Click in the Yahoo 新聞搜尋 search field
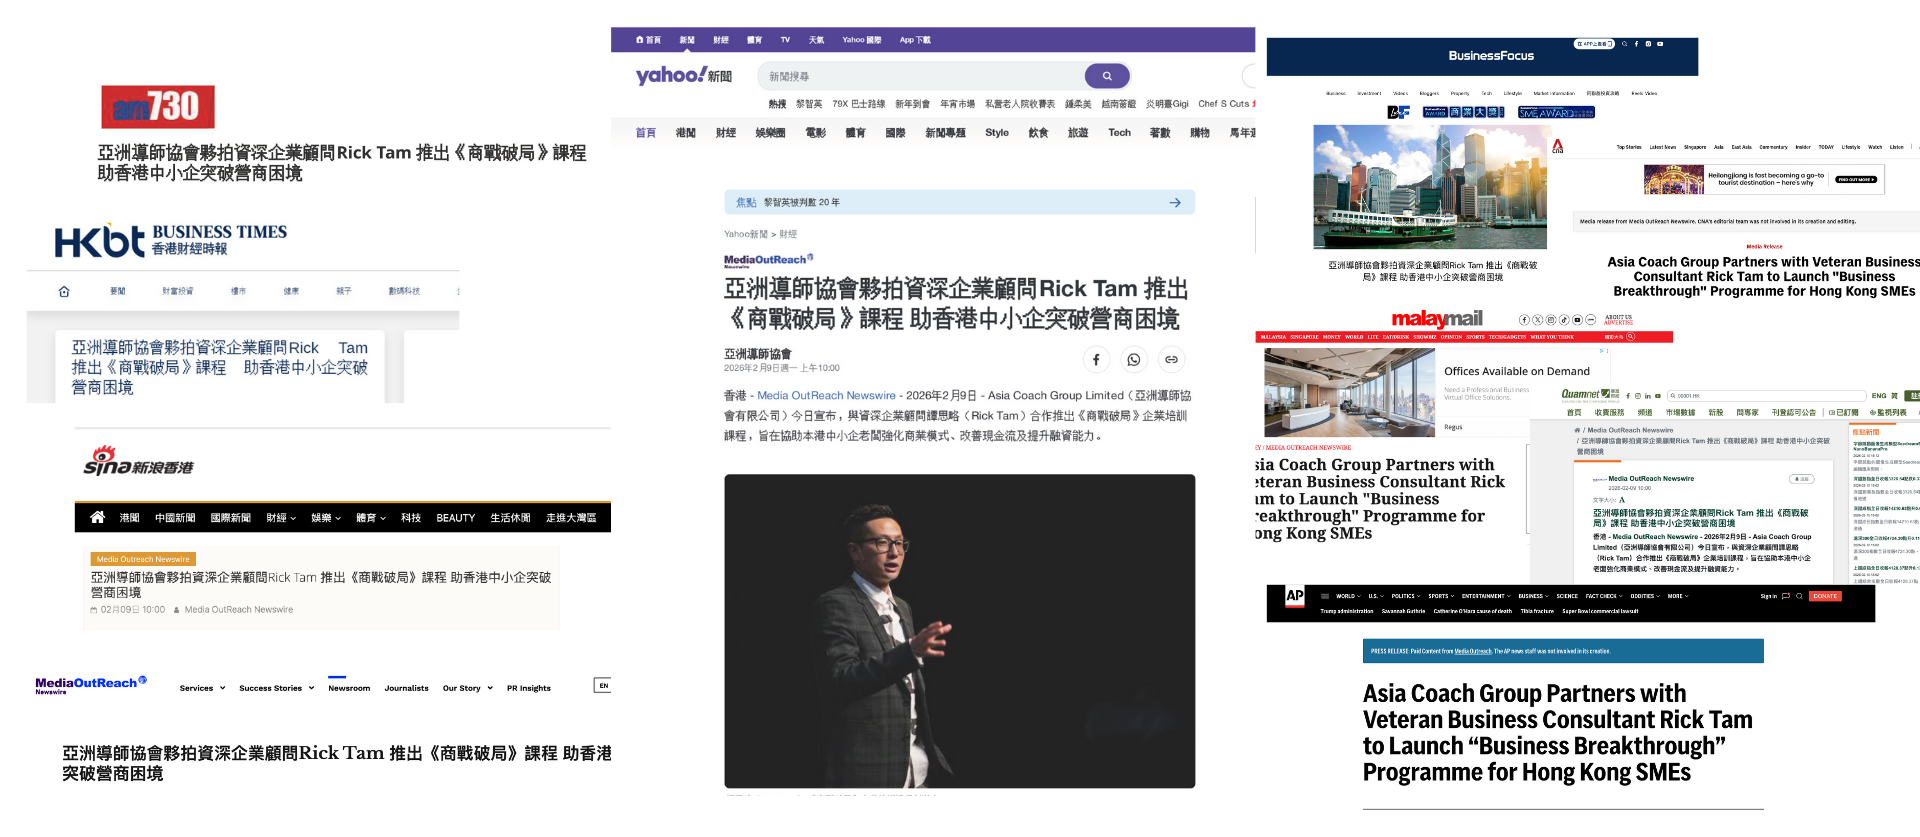 (920, 76)
